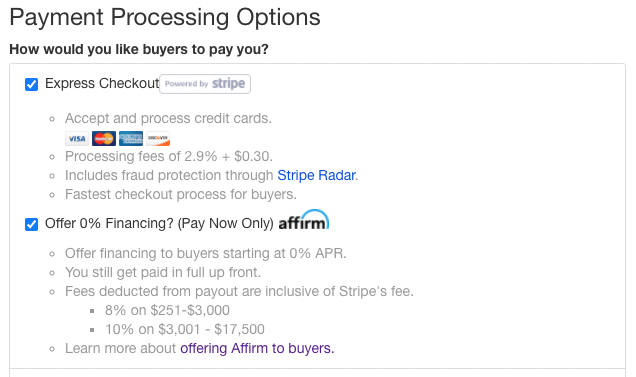This screenshot has width=636, height=377.
Task: Click the American Express card icon
Action: tap(131, 139)
